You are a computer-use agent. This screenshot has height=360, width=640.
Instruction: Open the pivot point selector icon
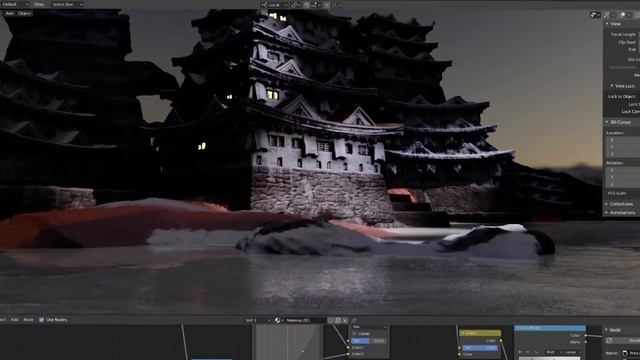296,5
